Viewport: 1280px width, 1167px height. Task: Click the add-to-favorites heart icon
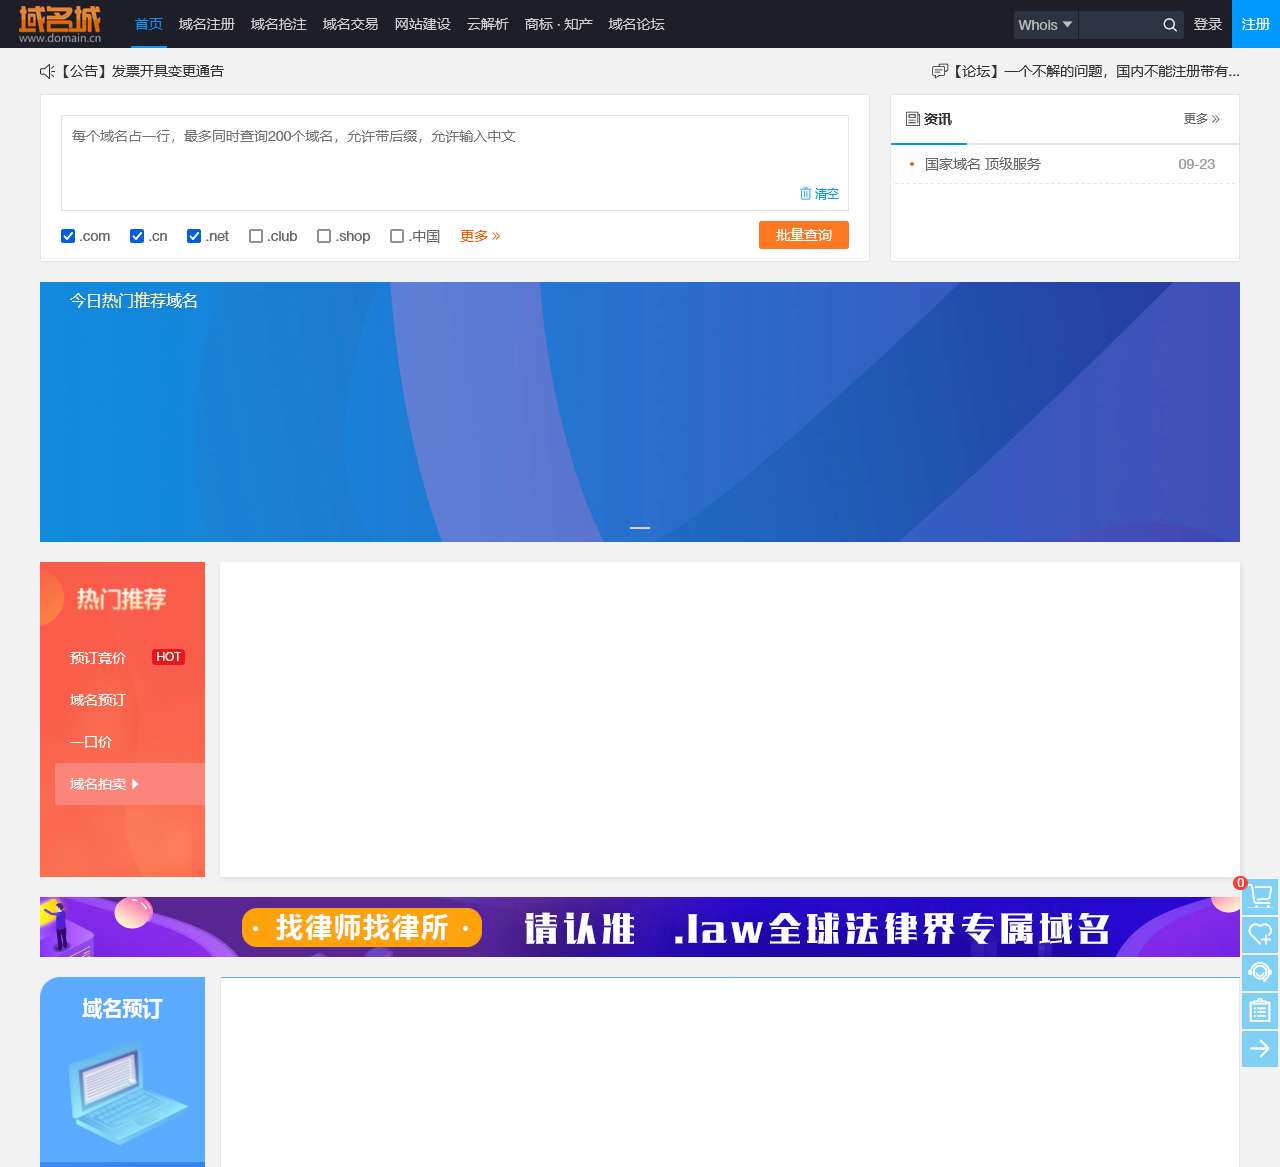[x=1259, y=935]
